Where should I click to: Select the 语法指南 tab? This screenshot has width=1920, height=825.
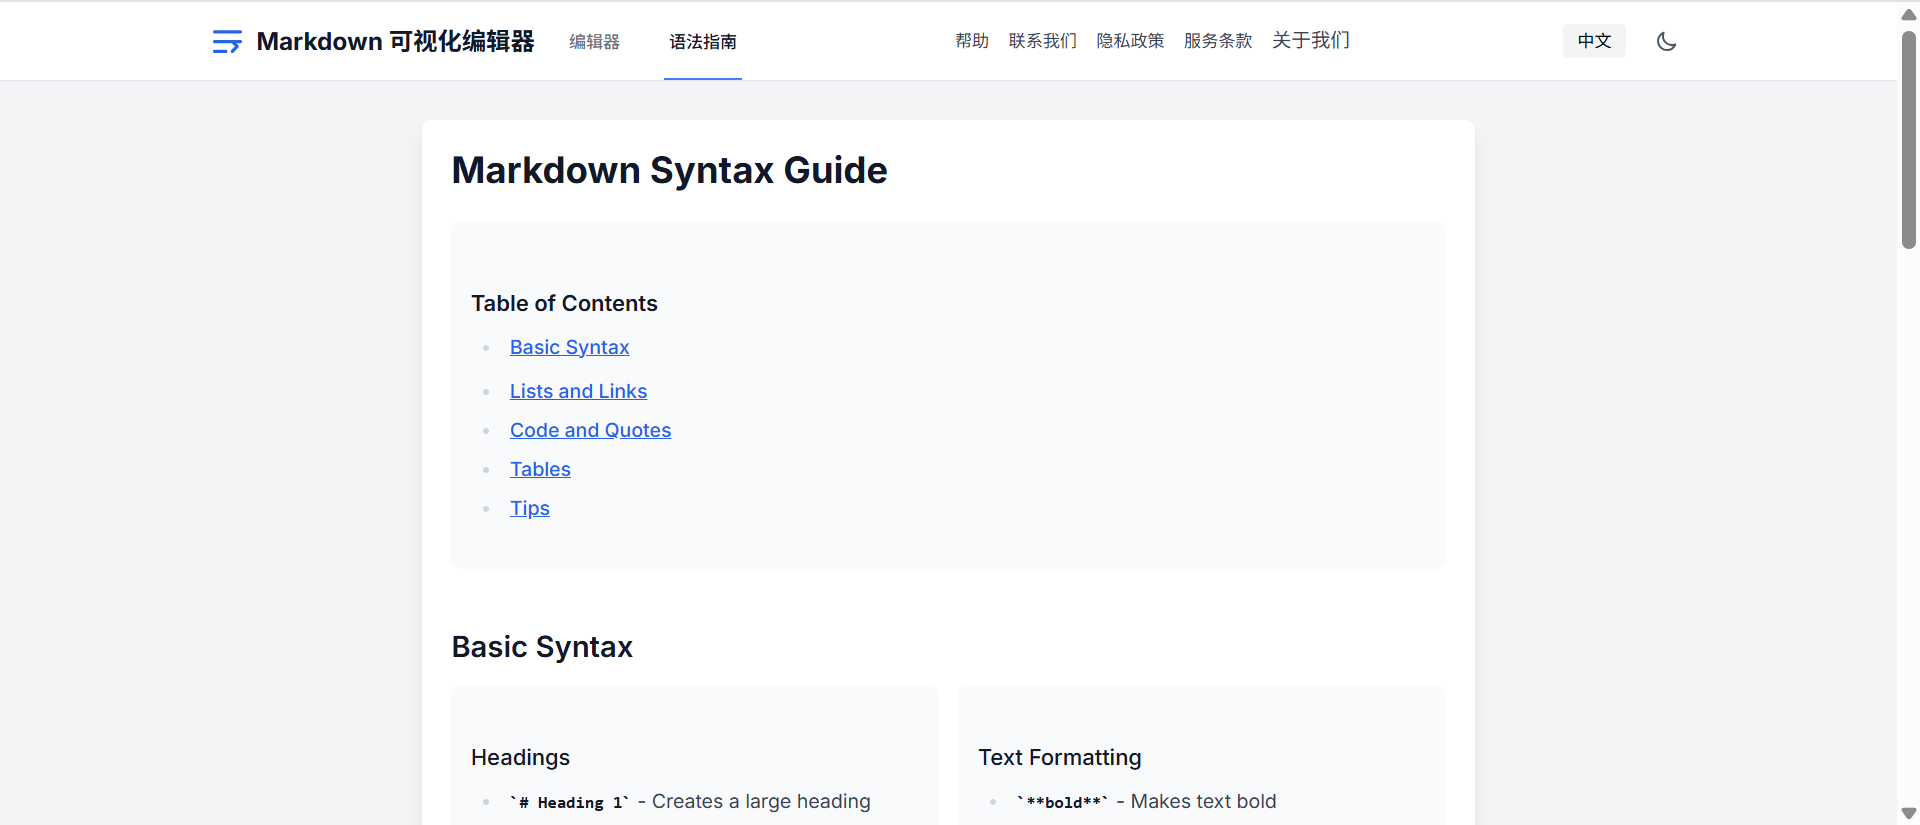coord(703,41)
